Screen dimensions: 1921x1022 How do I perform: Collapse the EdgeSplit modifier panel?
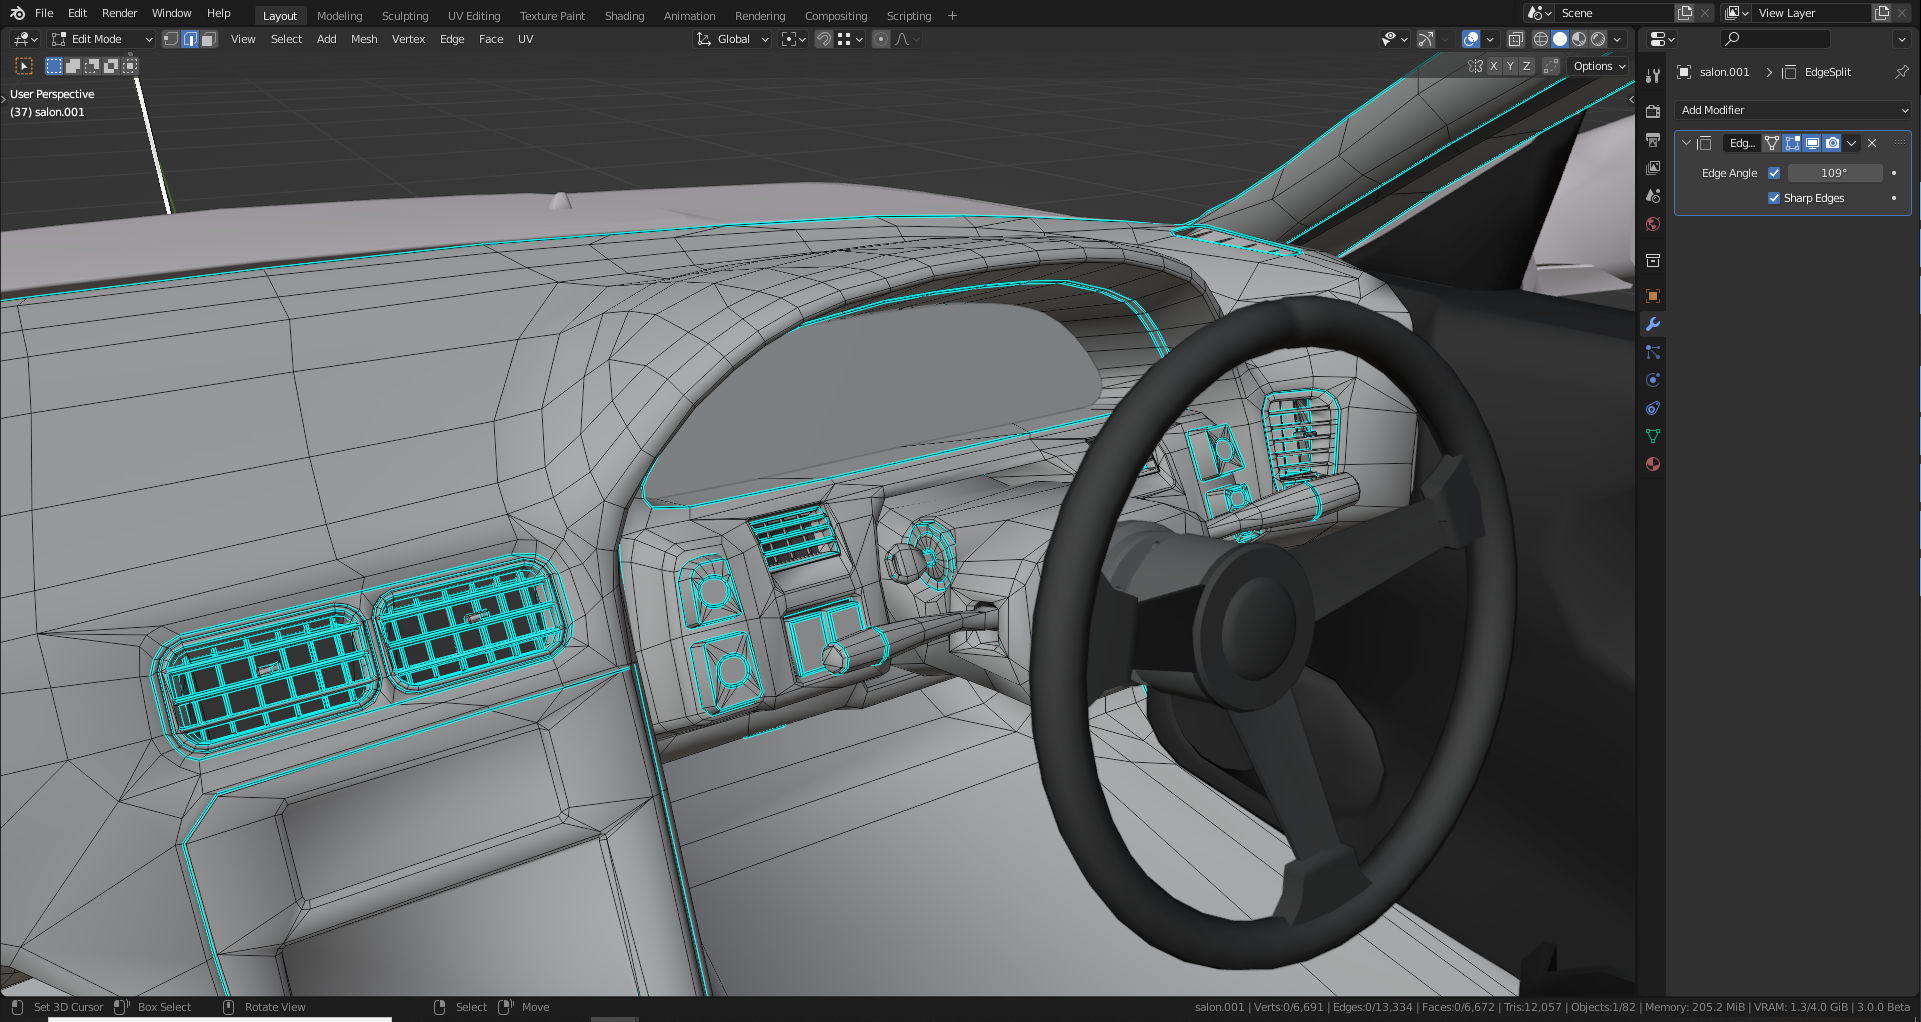1686,143
